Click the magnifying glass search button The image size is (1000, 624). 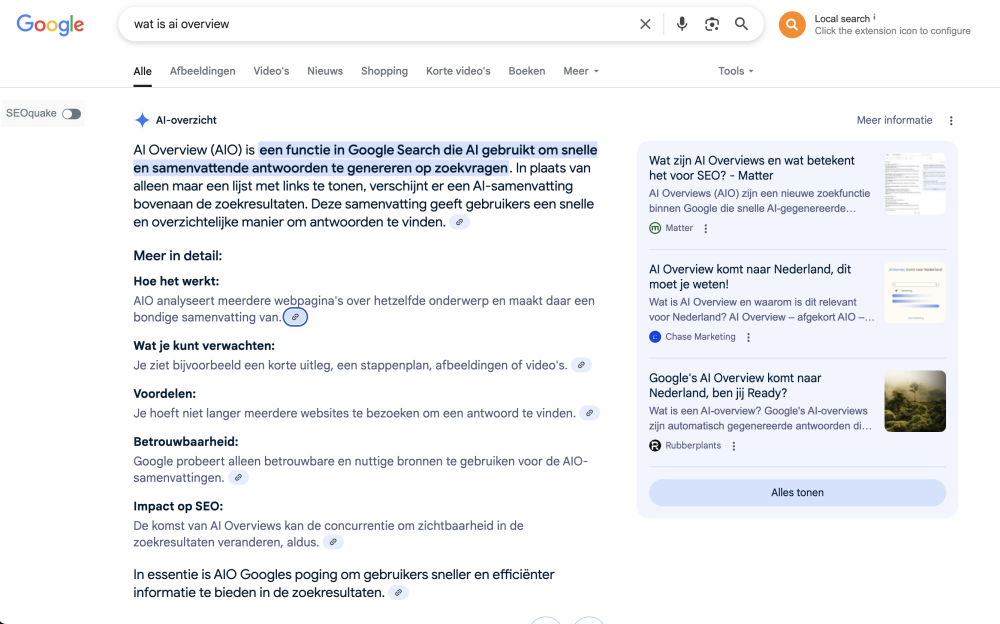point(741,24)
